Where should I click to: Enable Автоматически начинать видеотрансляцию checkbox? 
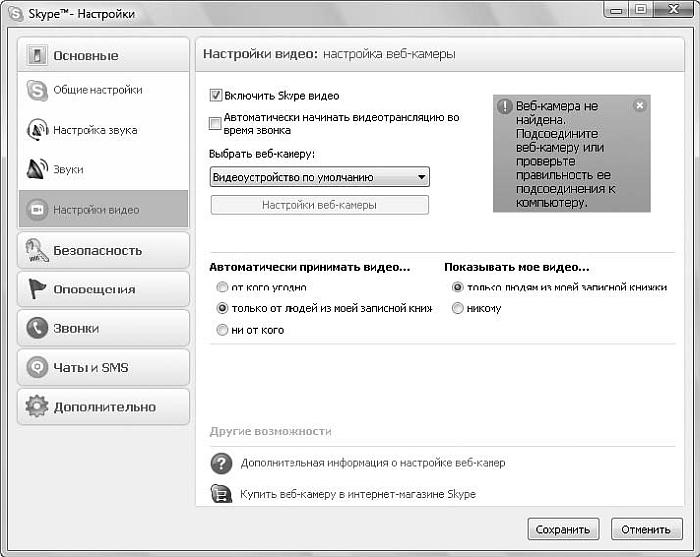click(215, 124)
